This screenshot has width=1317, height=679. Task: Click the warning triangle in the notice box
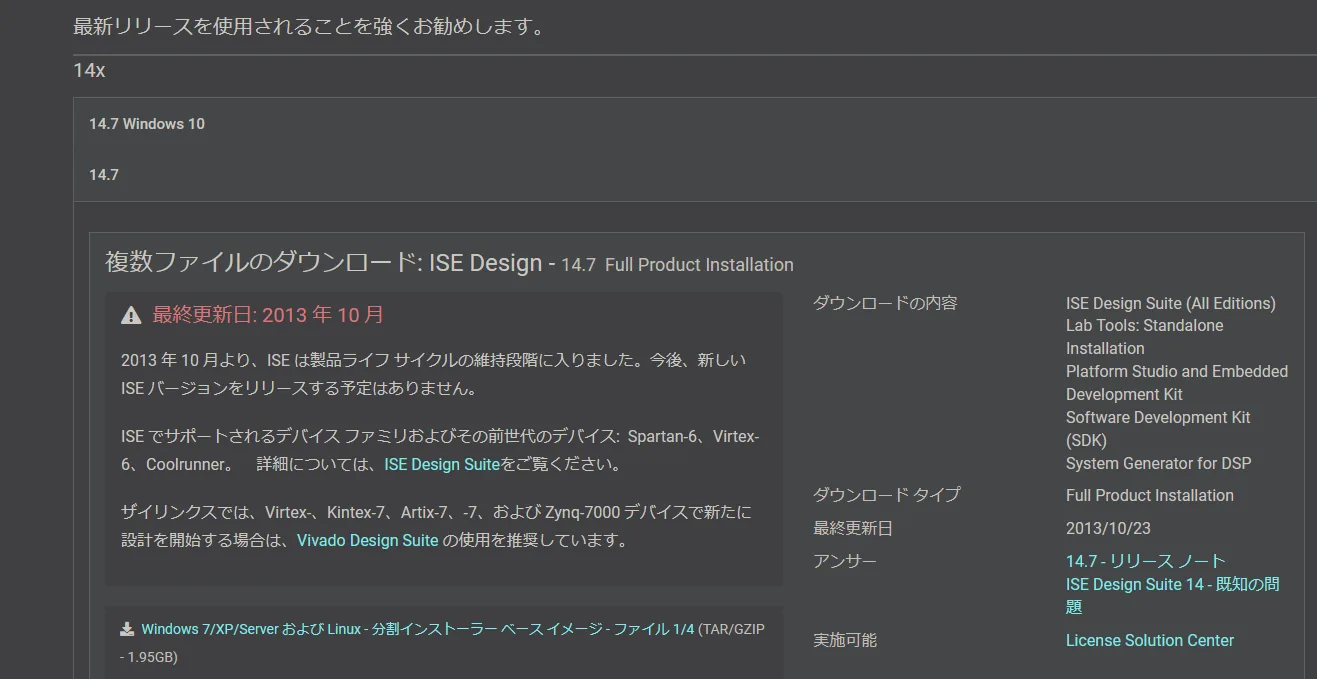(x=129, y=314)
